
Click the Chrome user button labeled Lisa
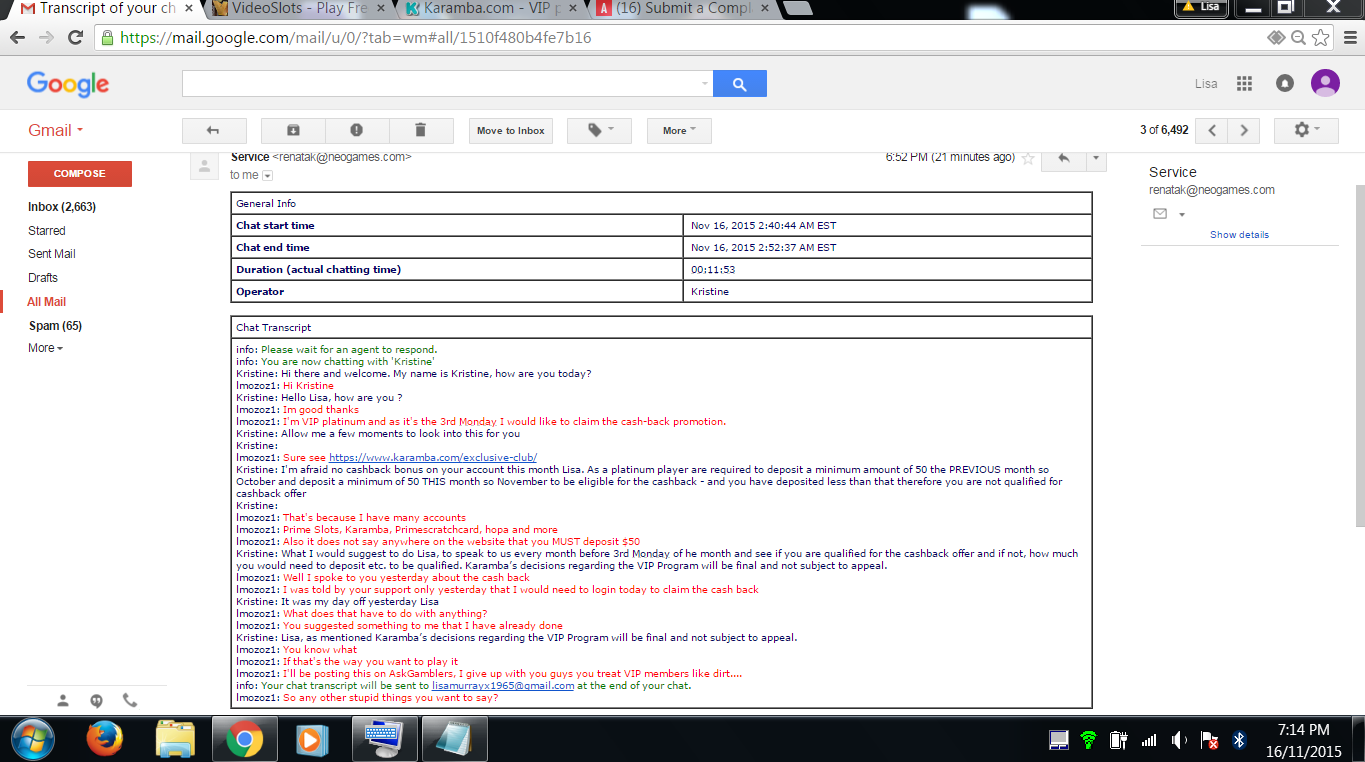1201,7
